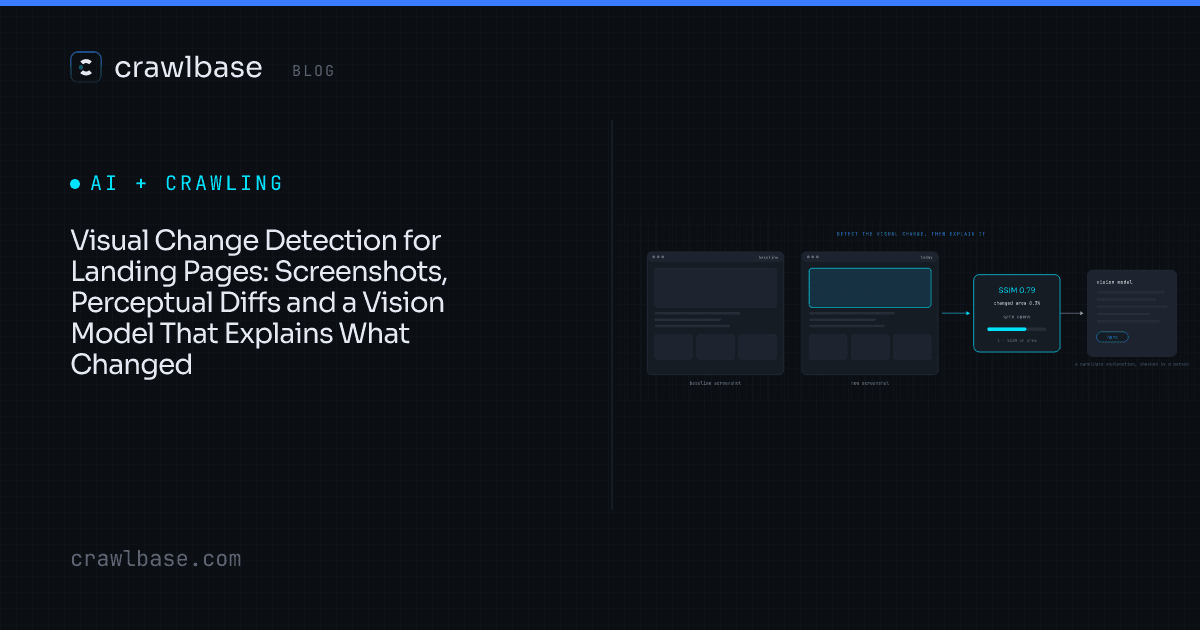Click the baseline screenshot mockup window
The height and width of the screenshot is (630, 1200).
[715, 313]
